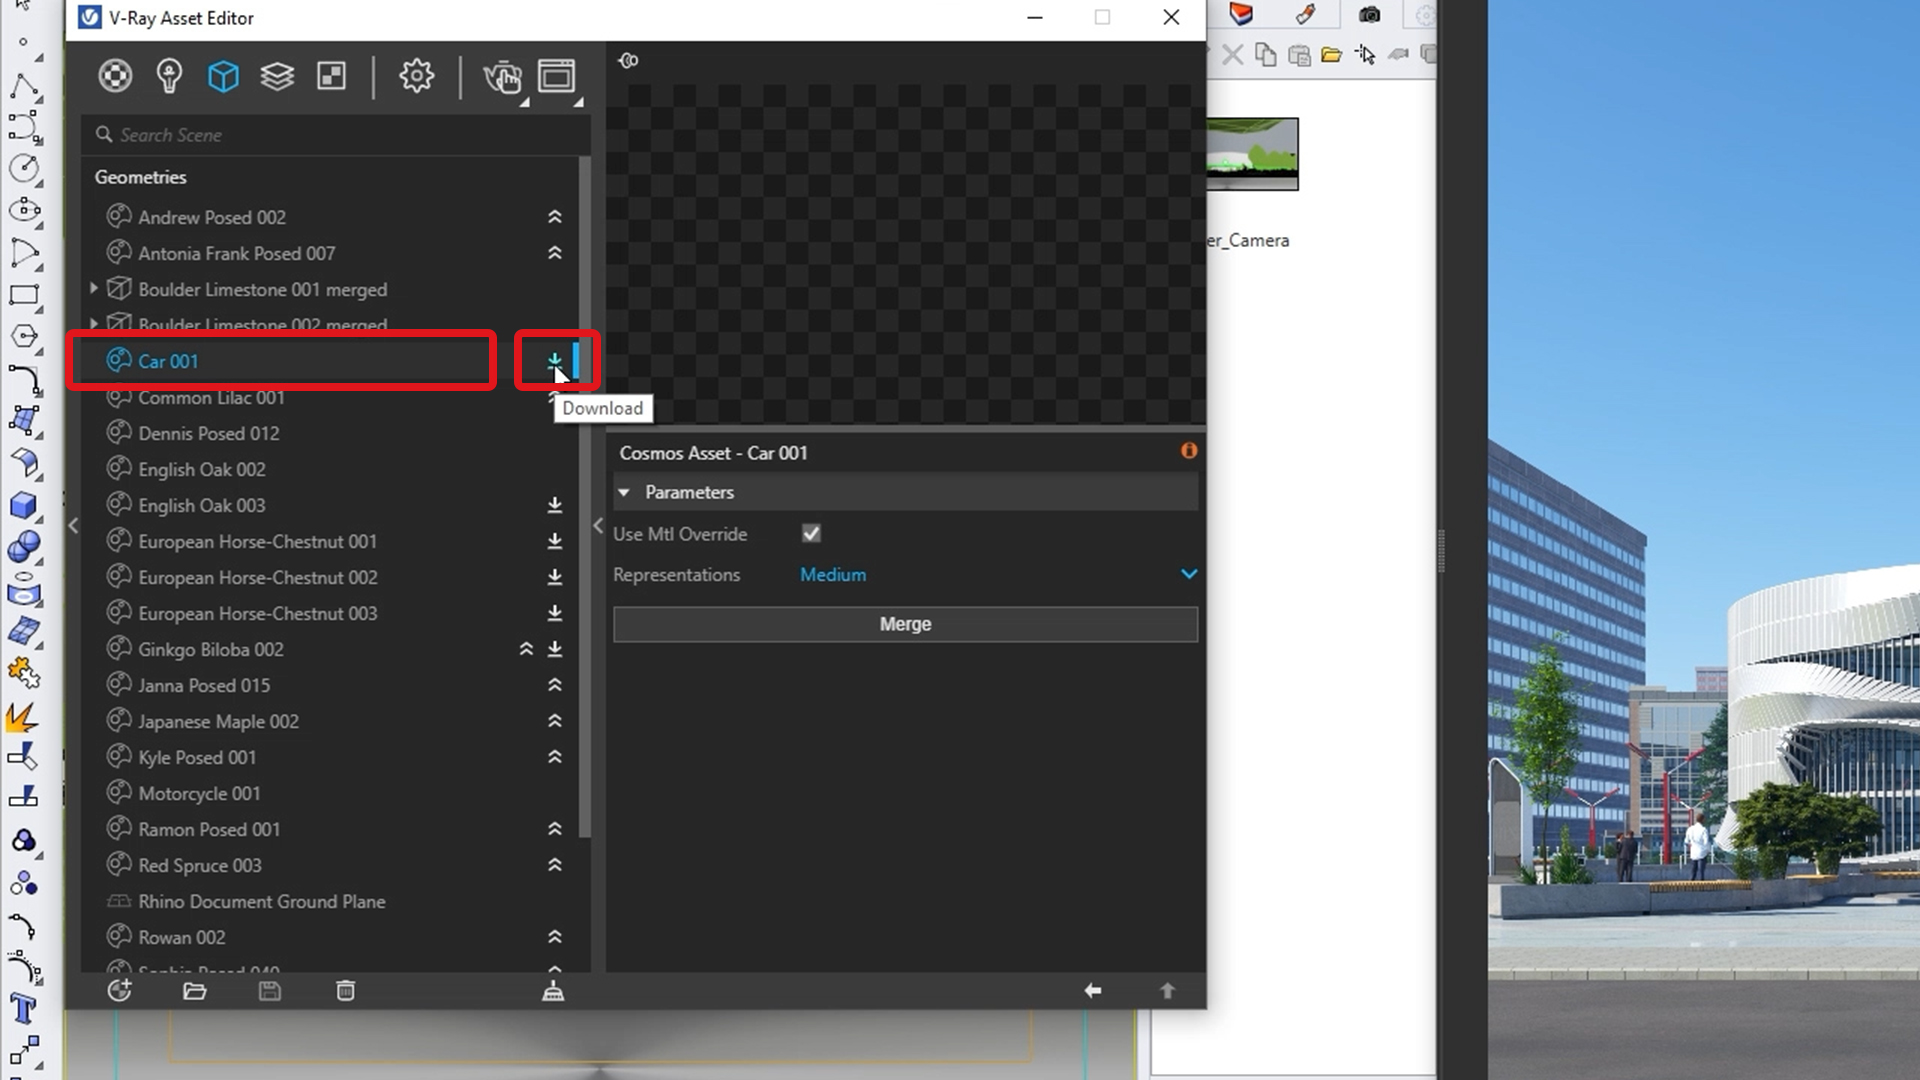
Task: Expand Ginkgo Biloba 002 tree item
Action: point(526,647)
